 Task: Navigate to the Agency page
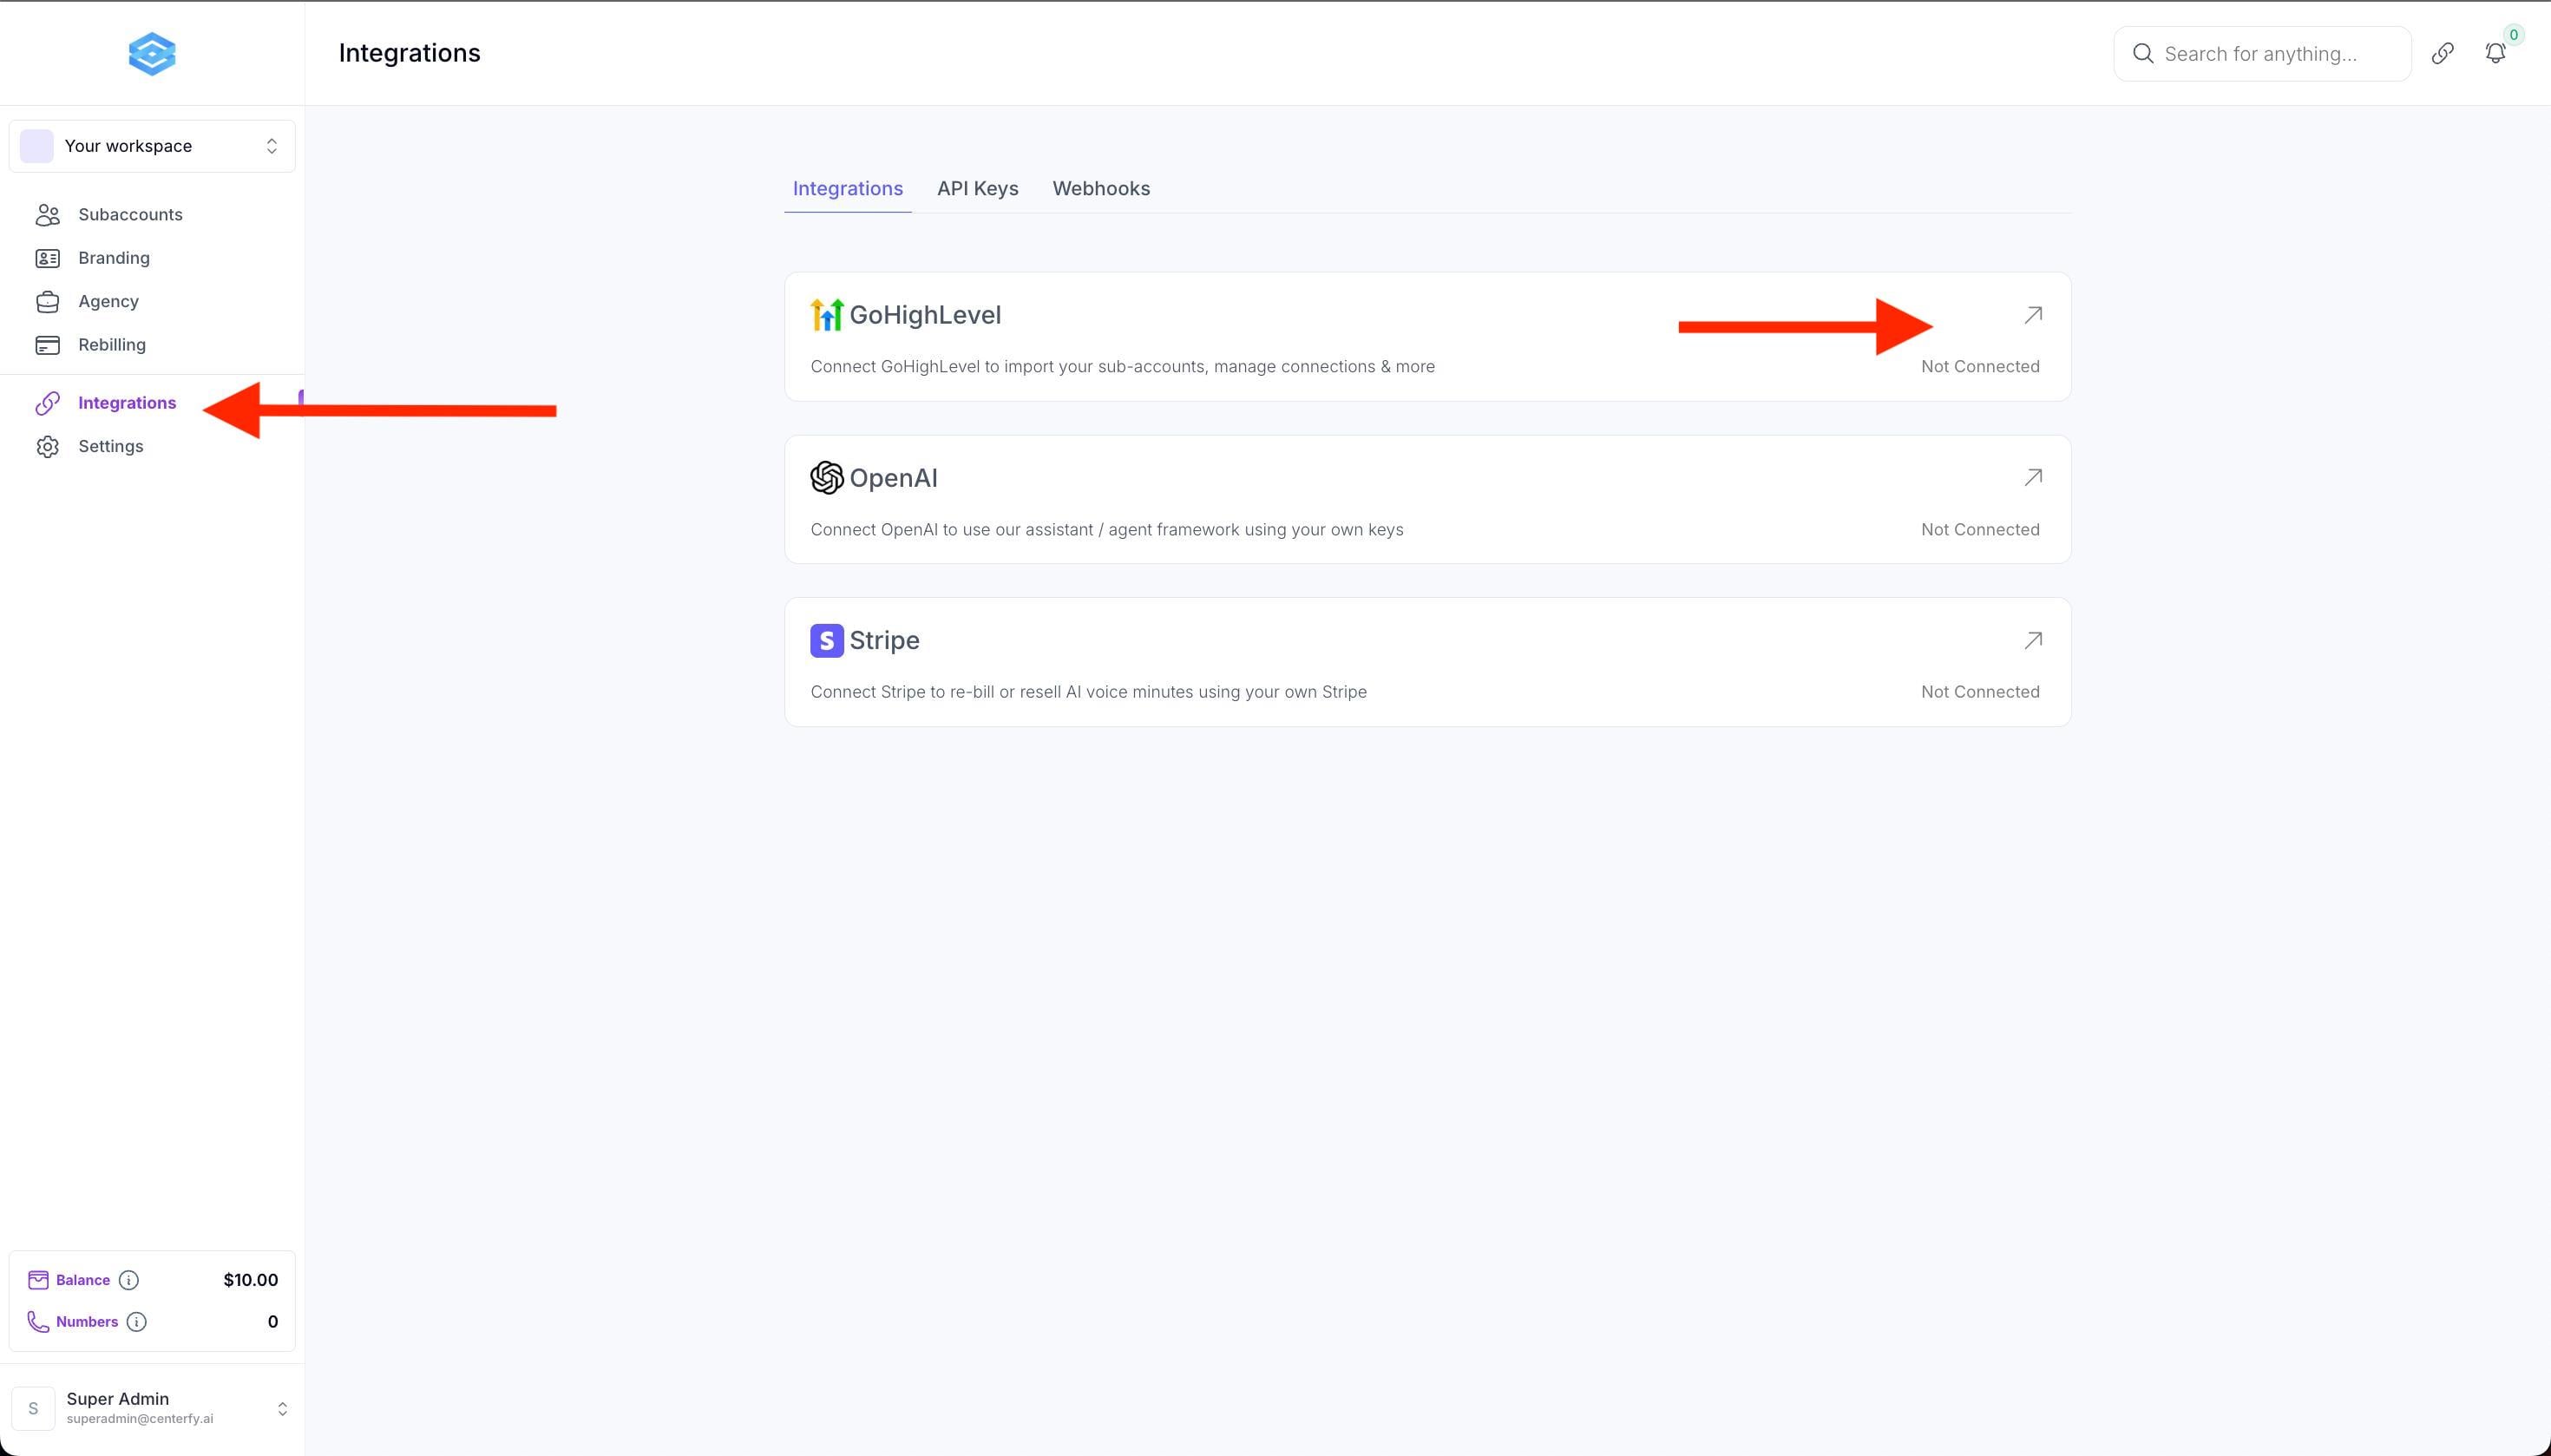tap(108, 302)
